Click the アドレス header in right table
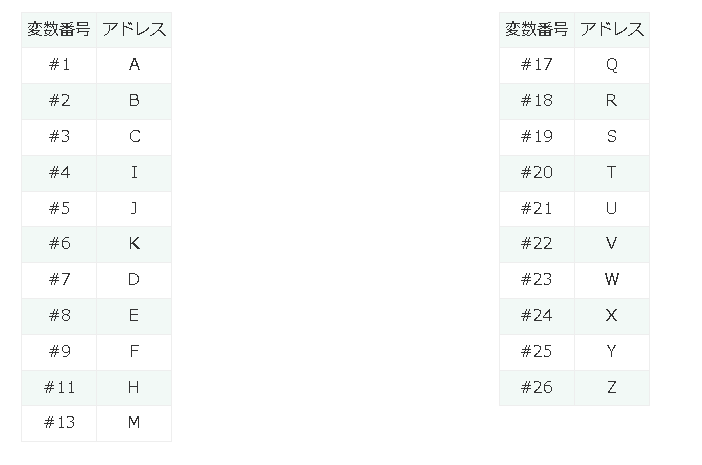The height and width of the screenshot is (465, 702). coord(612,29)
